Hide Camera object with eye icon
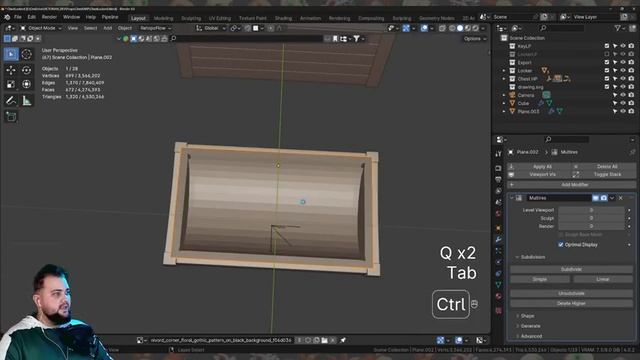640x360 pixels. 623,95
